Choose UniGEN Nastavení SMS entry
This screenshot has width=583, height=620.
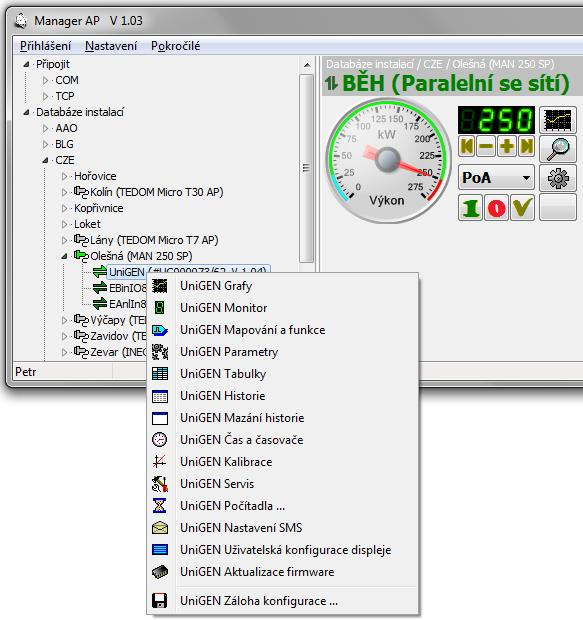tap(282, 527)
